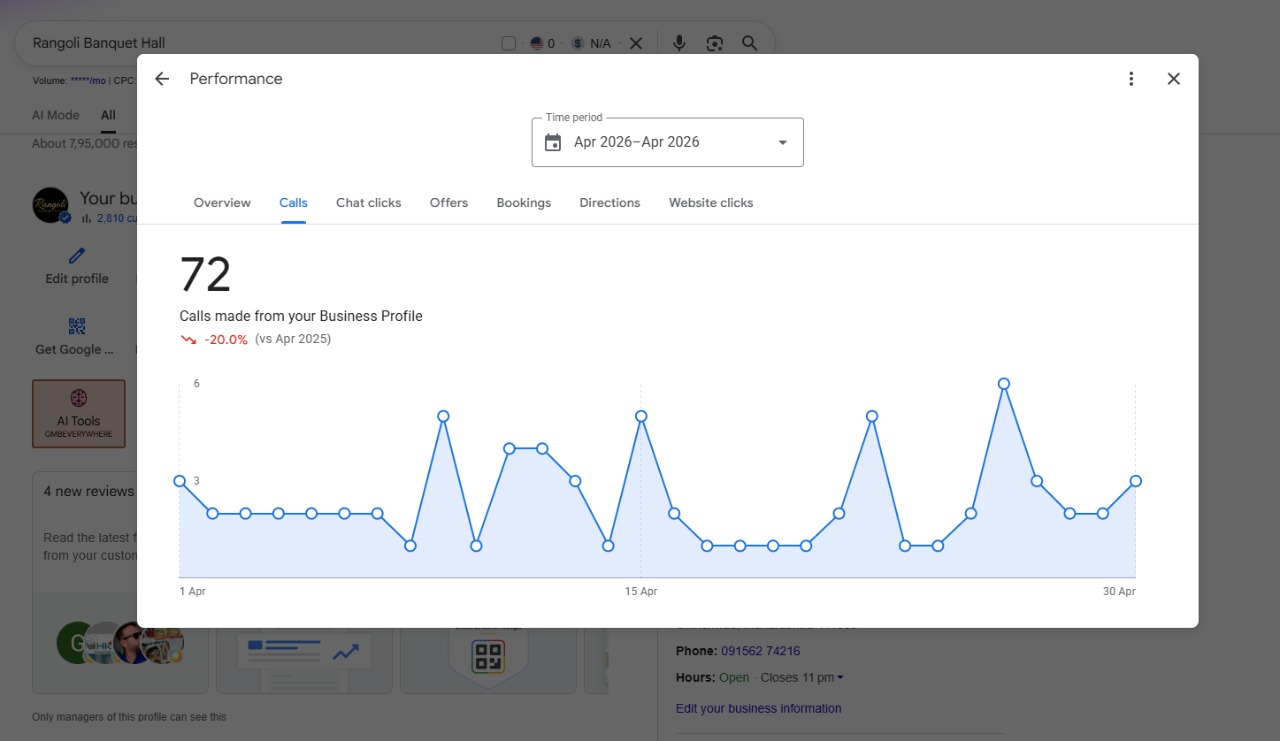Click the magnifying glass search icon

point(749,43)
